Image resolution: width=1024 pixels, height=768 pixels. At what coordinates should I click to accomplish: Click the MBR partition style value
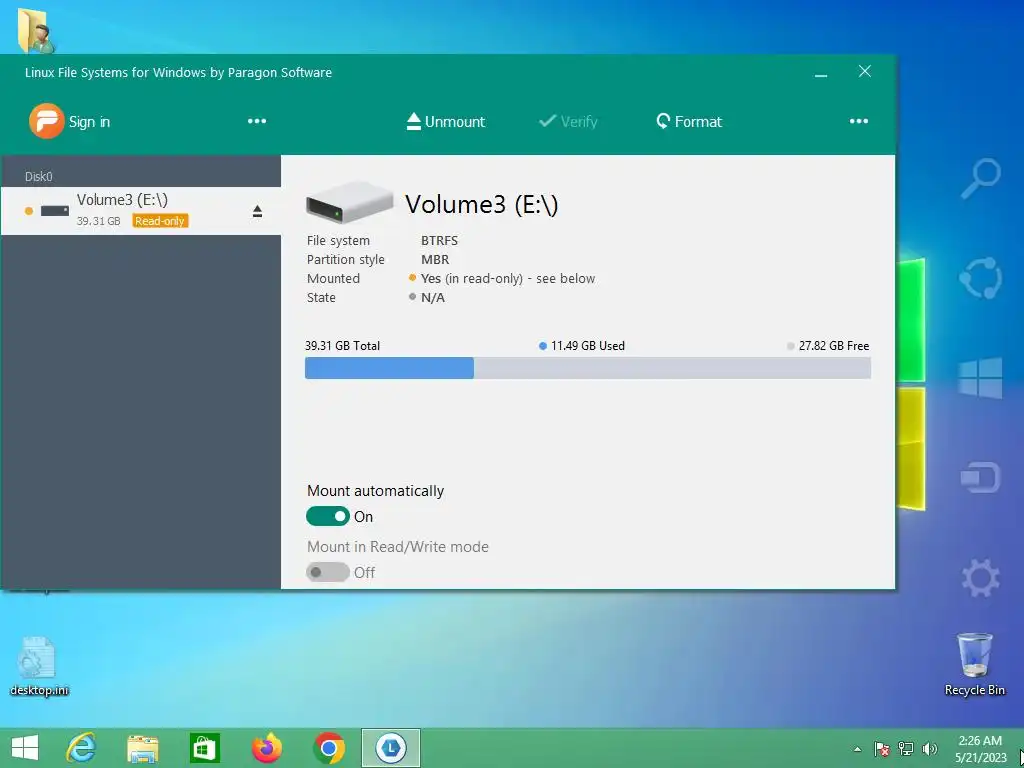(x=435, y=260)
